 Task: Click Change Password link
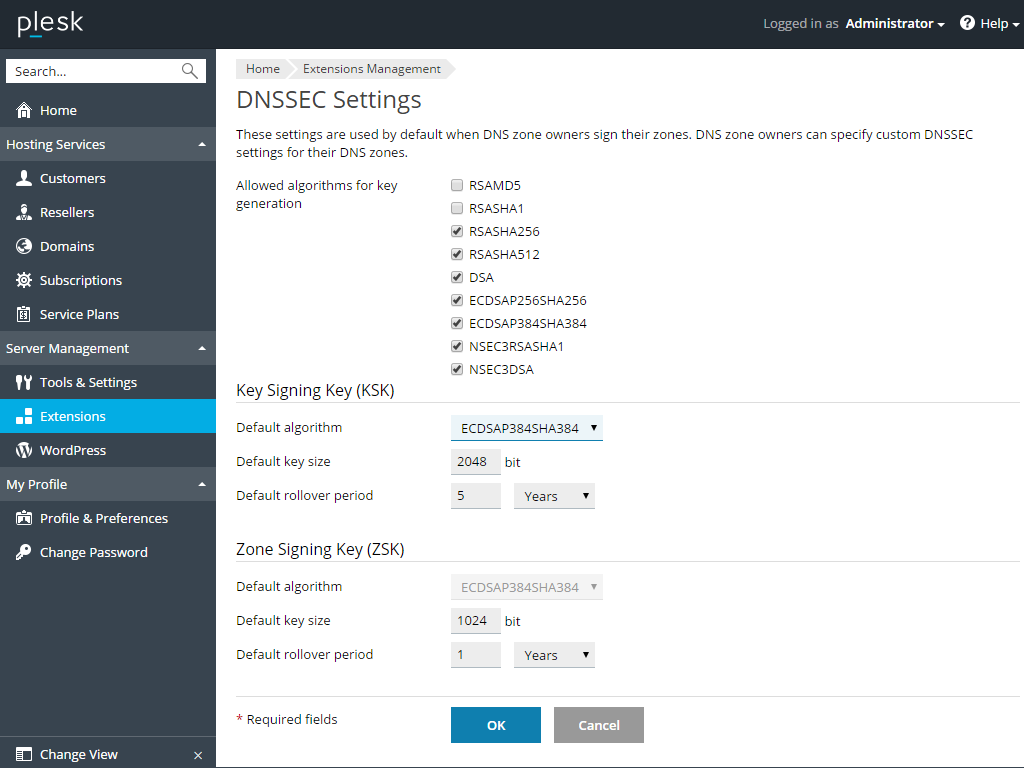(x=93, y=552)
